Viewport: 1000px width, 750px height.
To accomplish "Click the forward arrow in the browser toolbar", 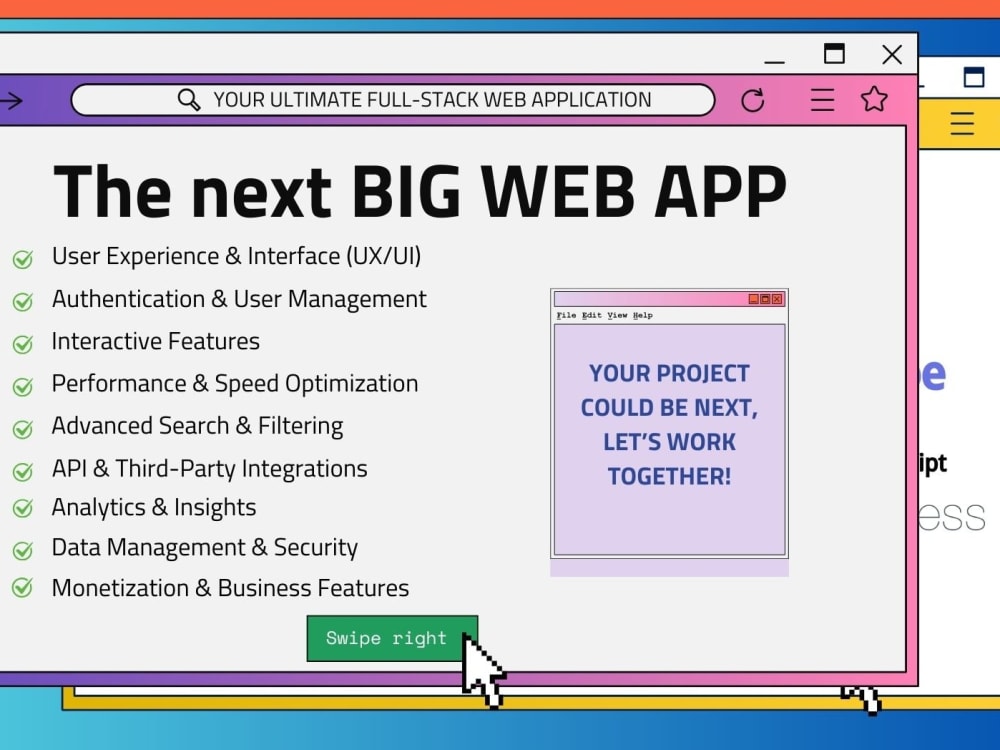I will click(x=11, y=100).
